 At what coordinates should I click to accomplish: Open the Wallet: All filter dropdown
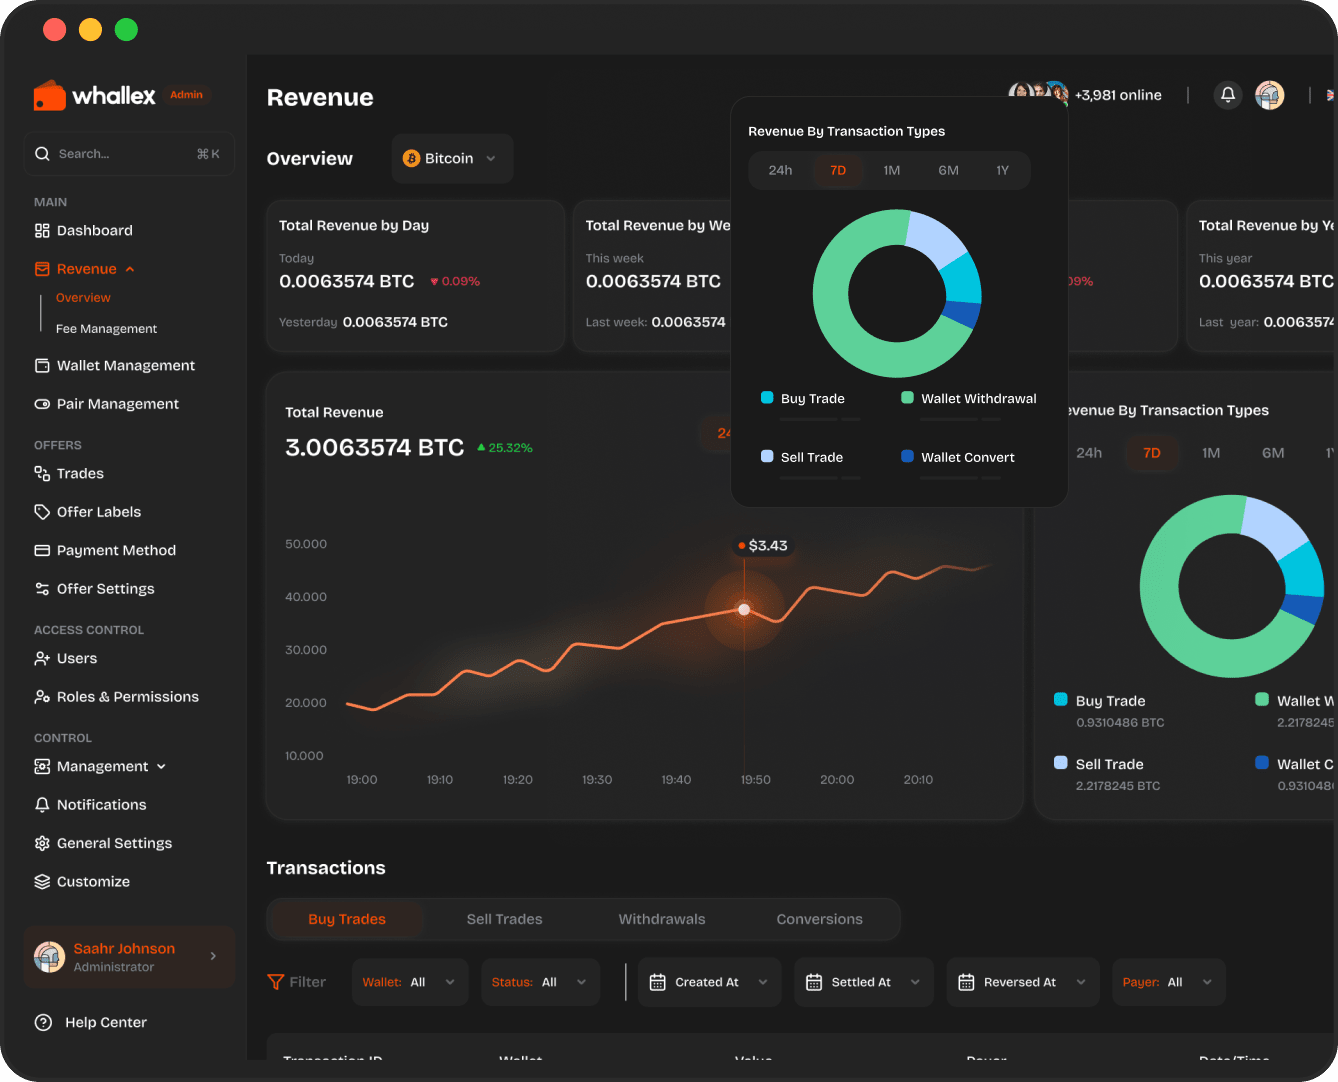[x=410, y=981]
